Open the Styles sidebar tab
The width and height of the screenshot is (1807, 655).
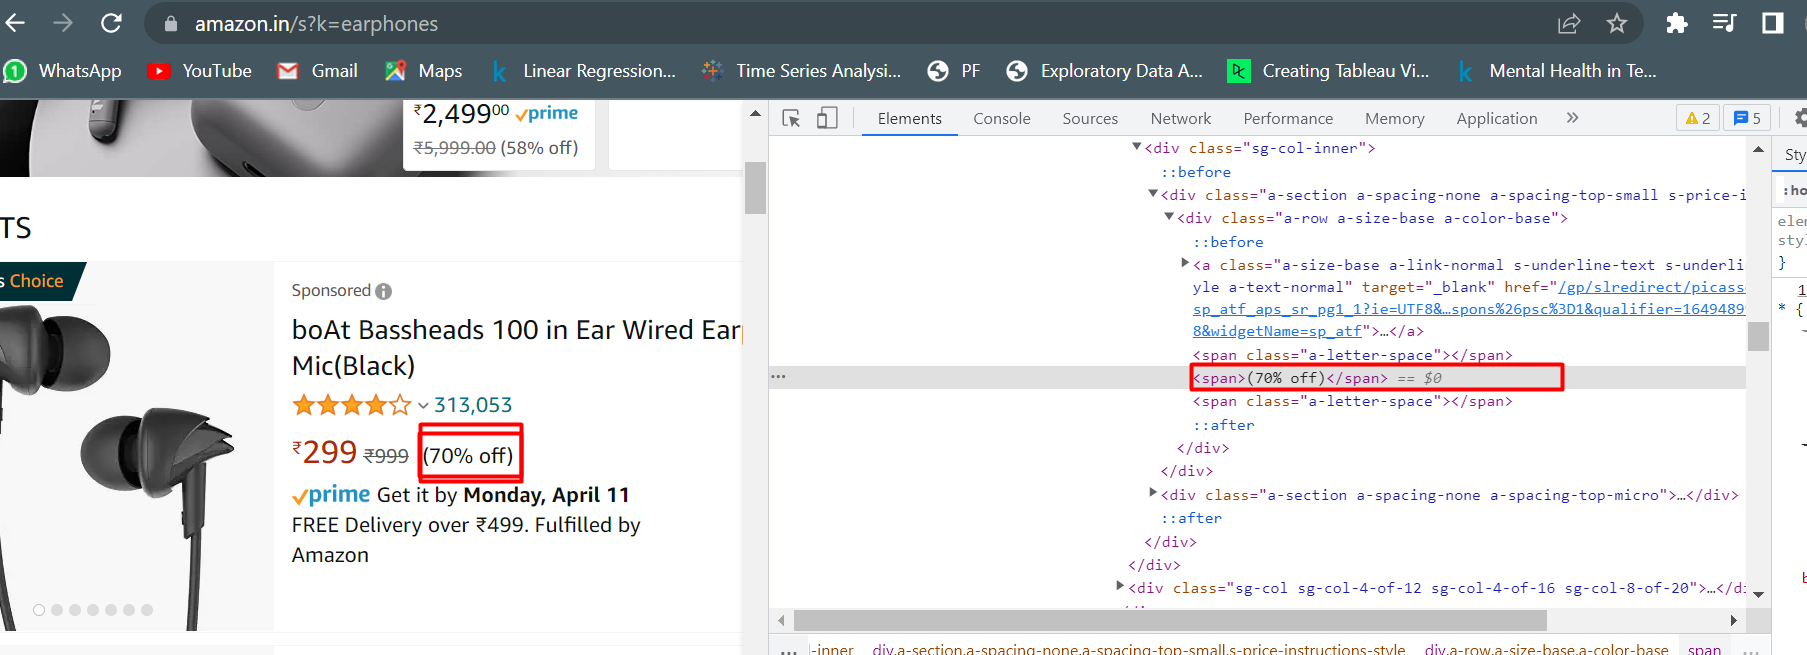(x=1794, y=155)
